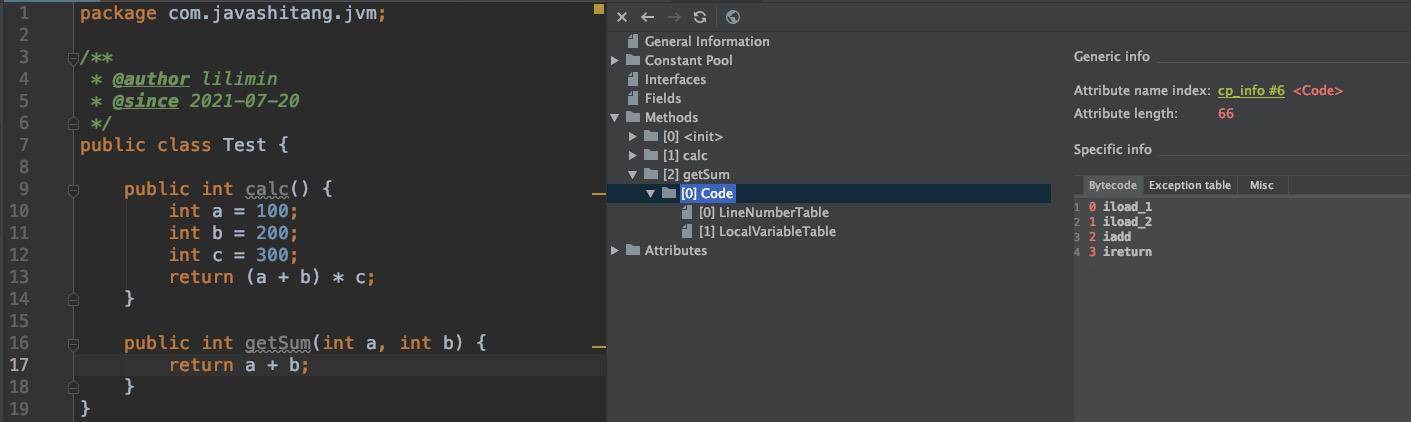
Task: Switch to the Exception table tab
Action: (1189, 186)
